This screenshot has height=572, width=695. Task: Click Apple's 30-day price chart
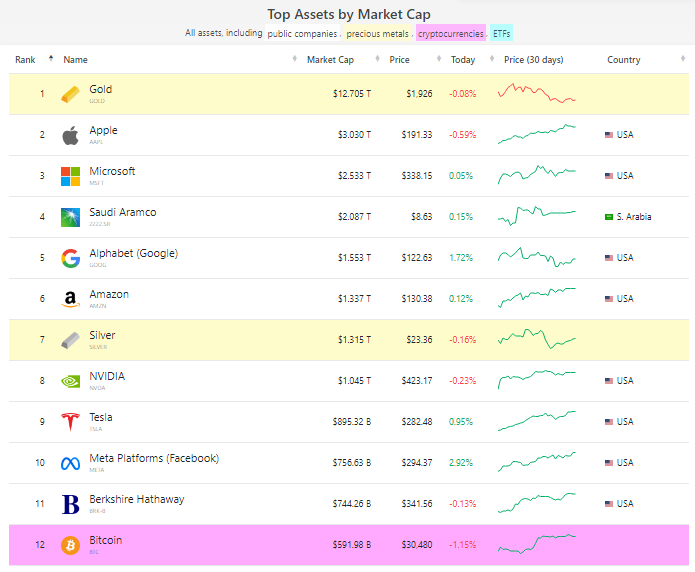pos(537,134)
